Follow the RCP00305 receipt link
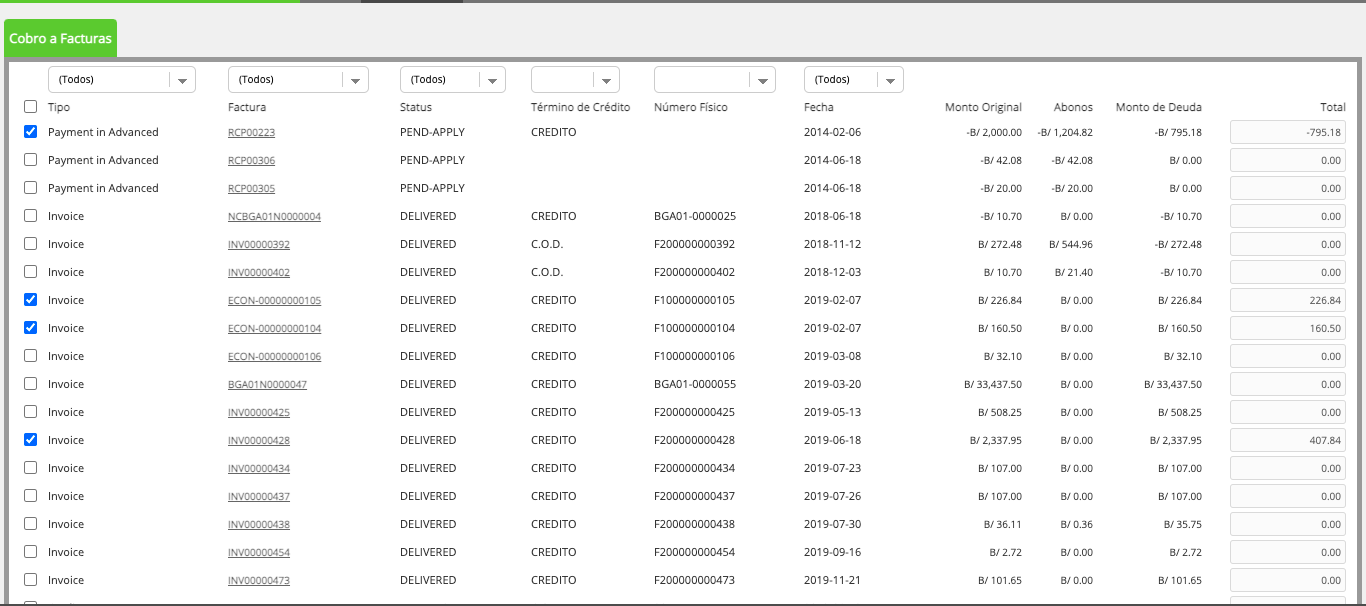Image resolution: width=1366 pixels, height=606 pixels. pos(251,188)
